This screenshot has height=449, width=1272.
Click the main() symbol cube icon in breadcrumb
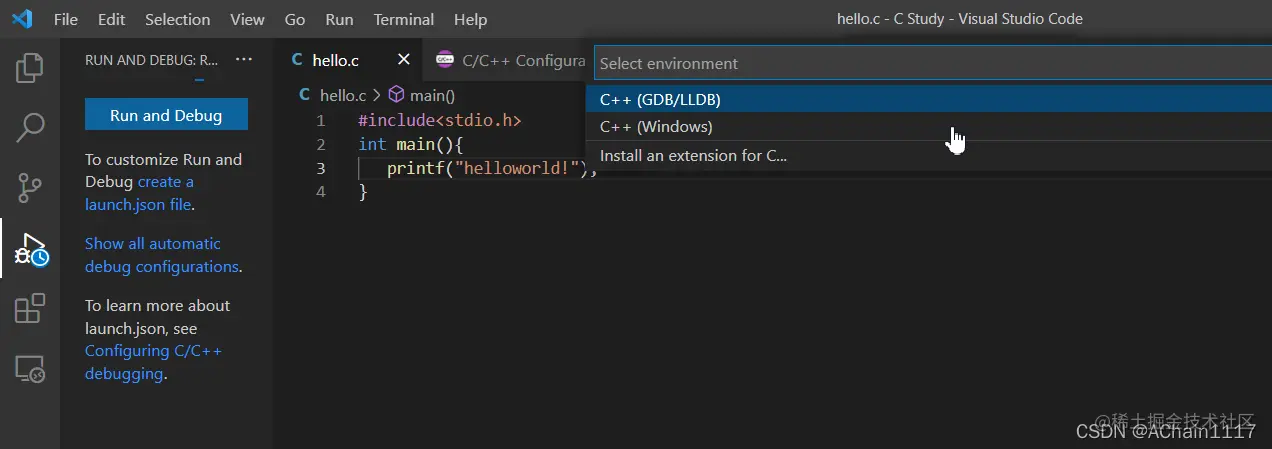tap(396, 95)
